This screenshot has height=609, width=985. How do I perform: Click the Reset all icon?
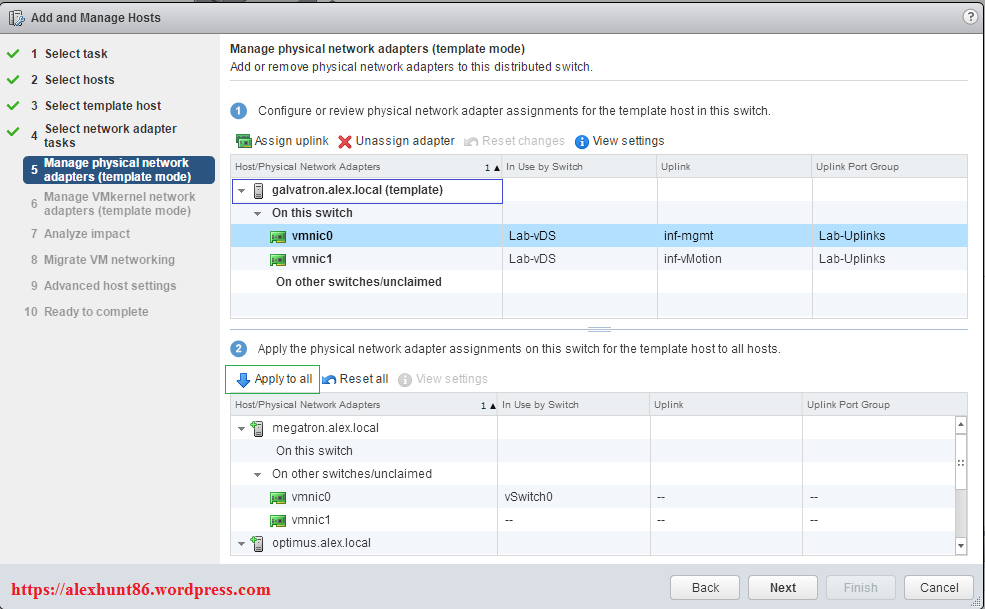pos(329,380)
